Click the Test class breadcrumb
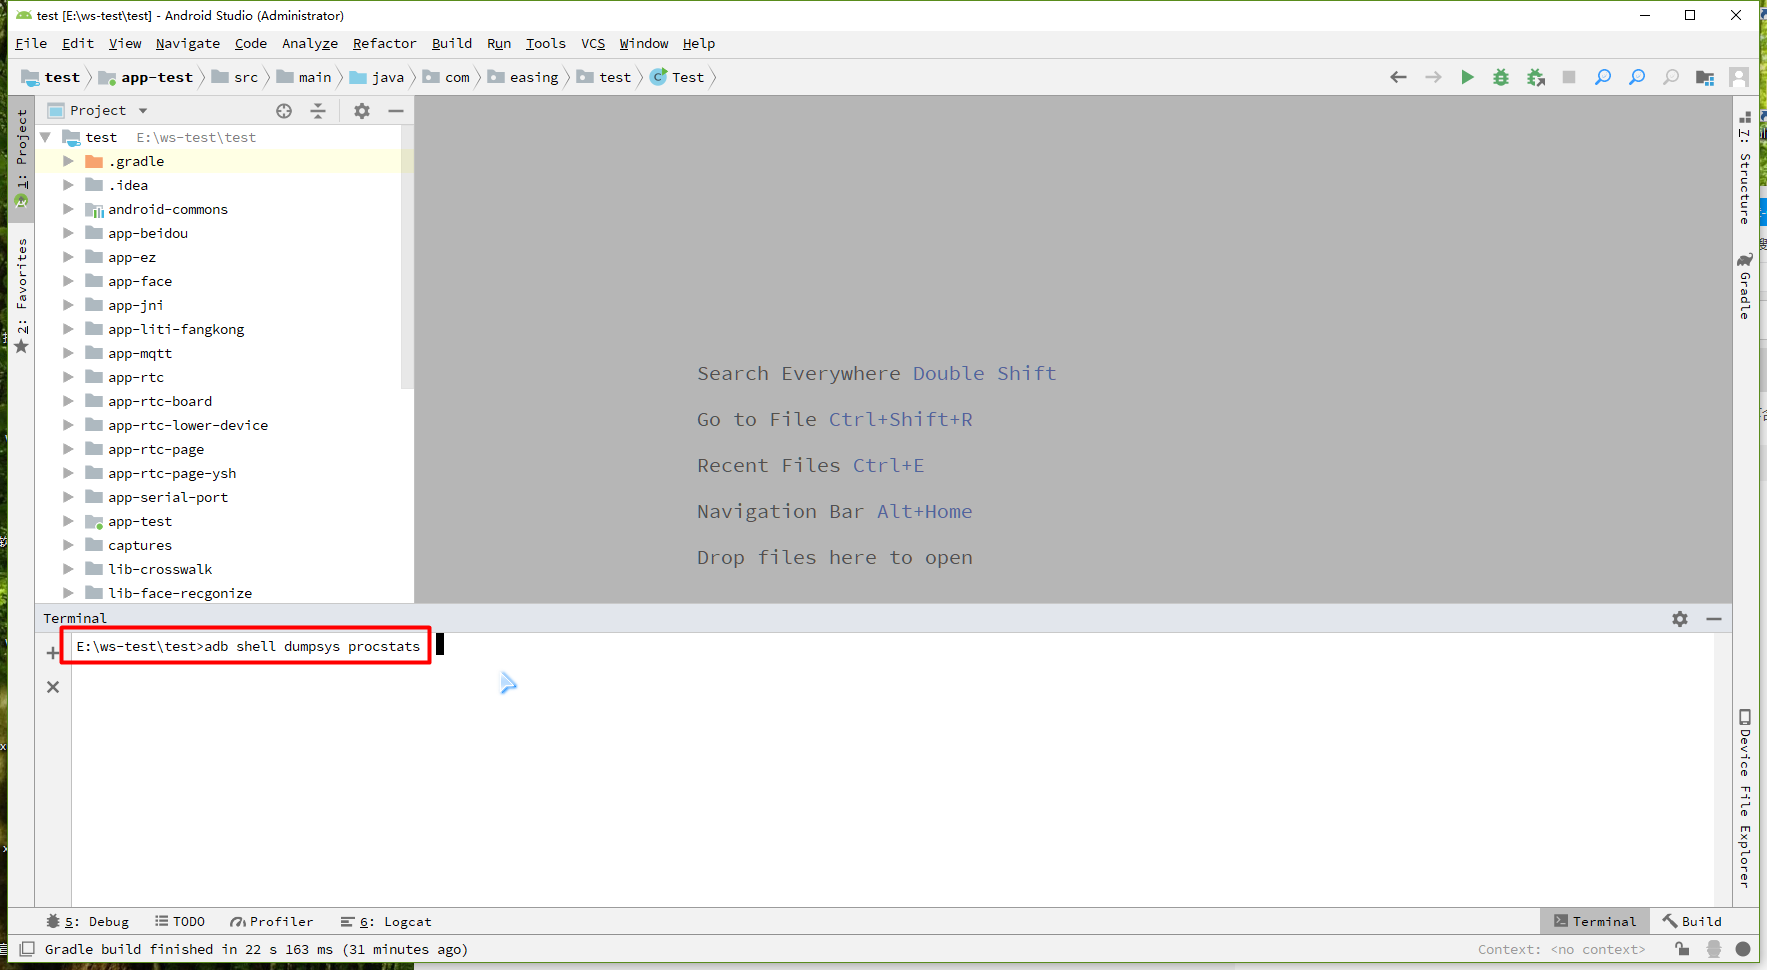This screenshot has height=970, width=1767. (x=677, y=77)
